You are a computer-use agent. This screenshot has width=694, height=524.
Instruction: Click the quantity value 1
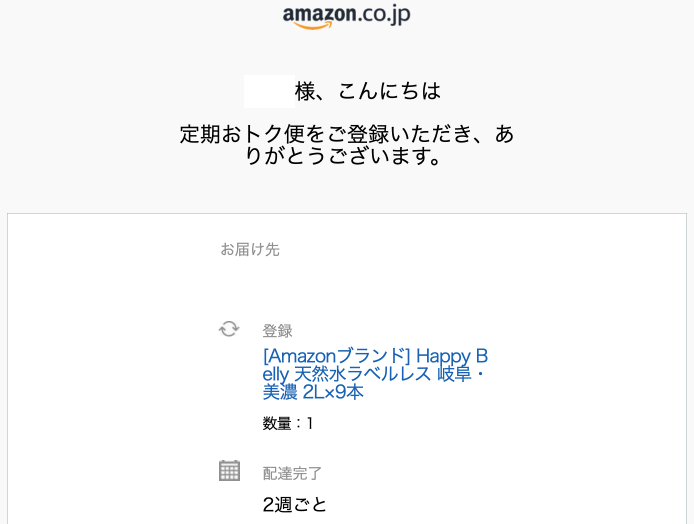(309, 423)
